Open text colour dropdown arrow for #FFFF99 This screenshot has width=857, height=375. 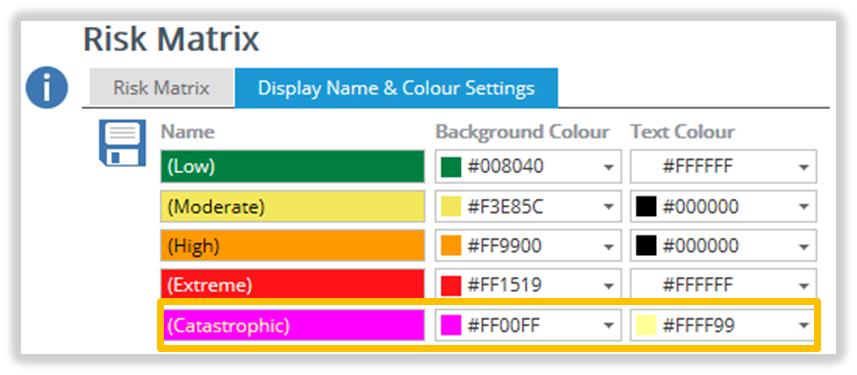(803, 326)
